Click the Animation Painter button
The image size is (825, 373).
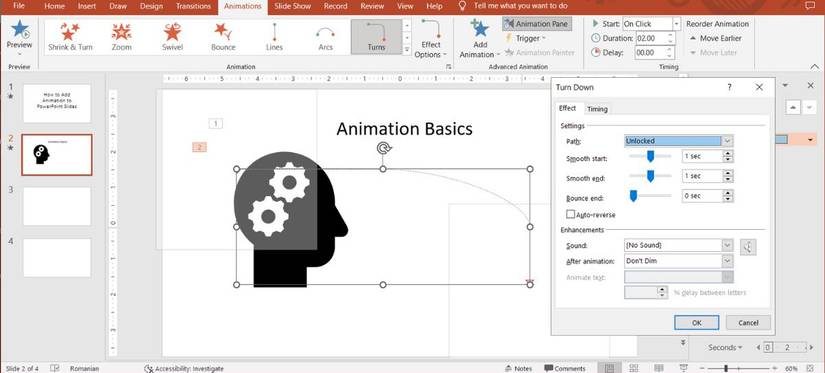point(540,52)
